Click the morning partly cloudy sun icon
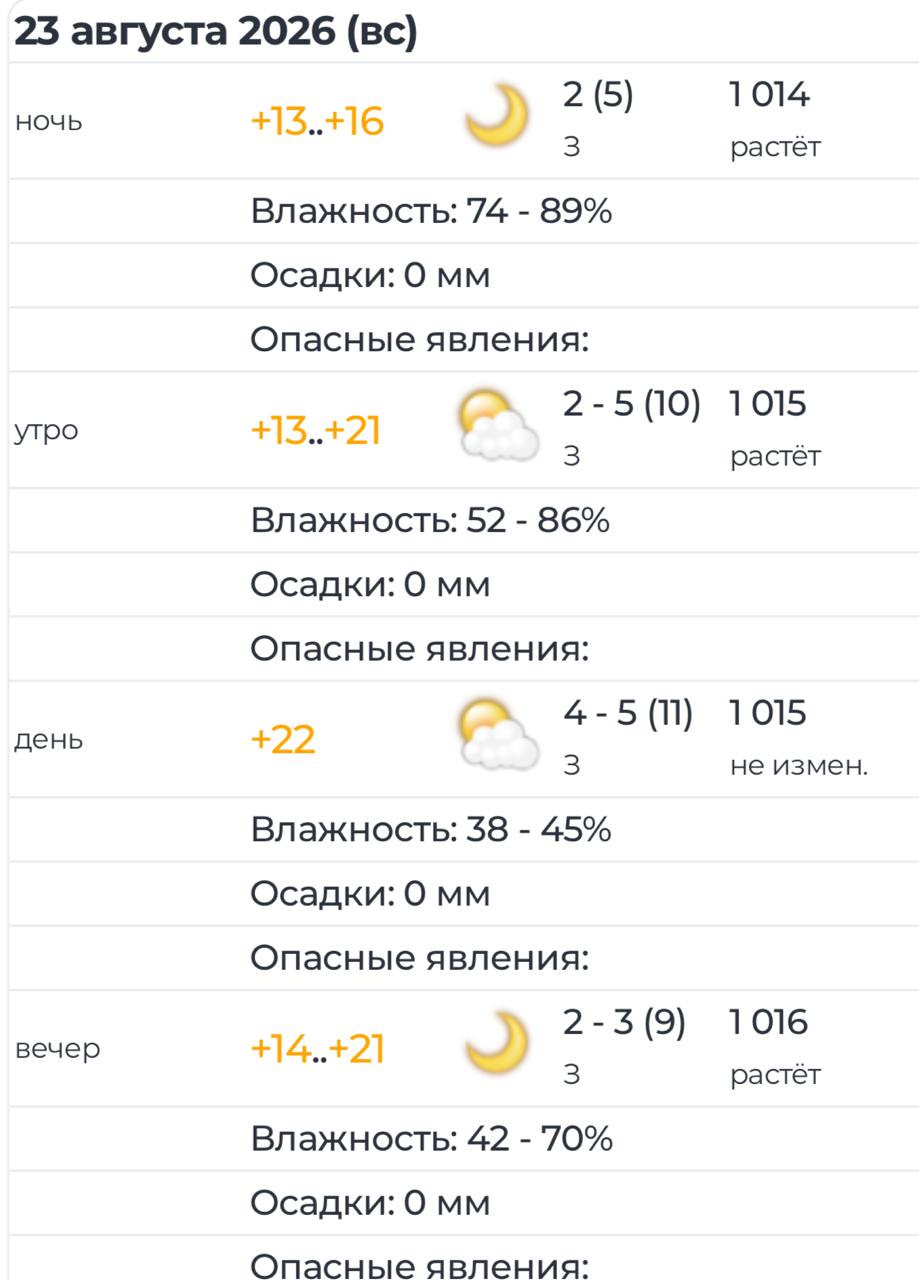This screenshot has height=1280, width=919. tap(497, 427)
